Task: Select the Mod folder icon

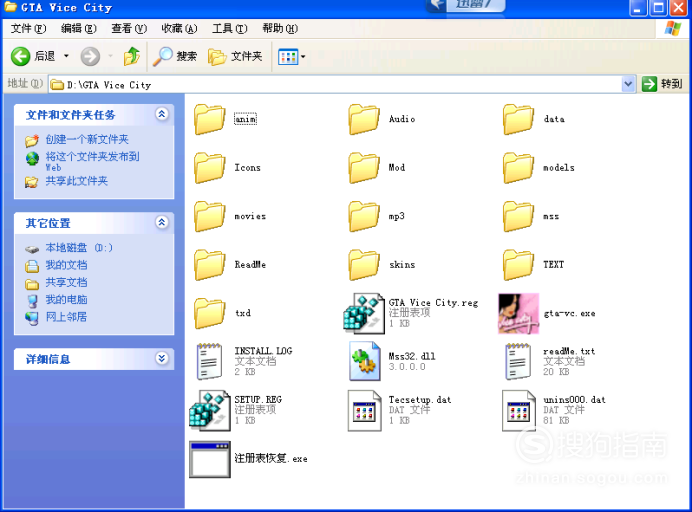Action: [x=364, y=168]
